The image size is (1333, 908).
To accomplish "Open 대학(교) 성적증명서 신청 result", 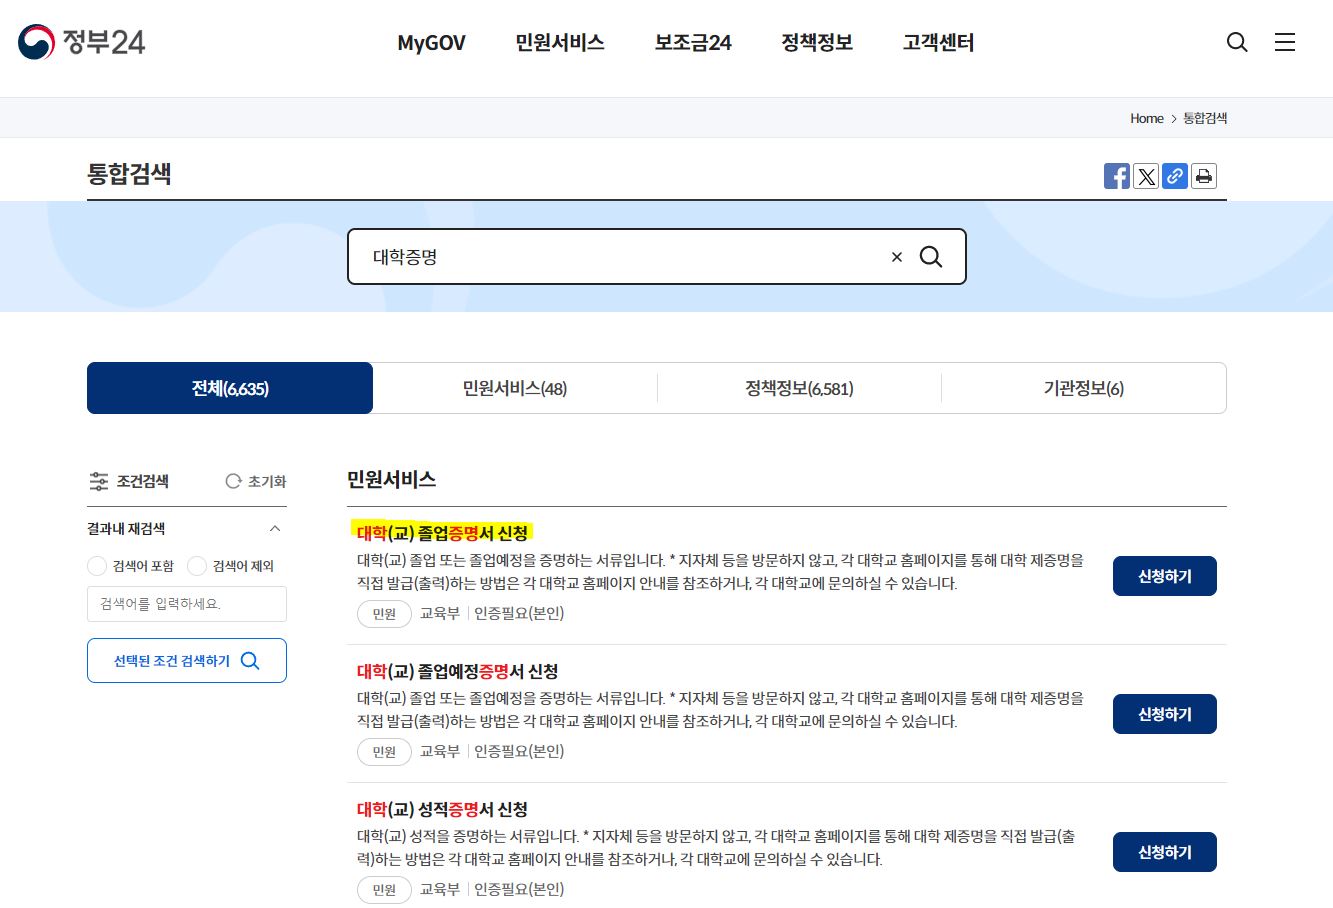I will [442, 809].
